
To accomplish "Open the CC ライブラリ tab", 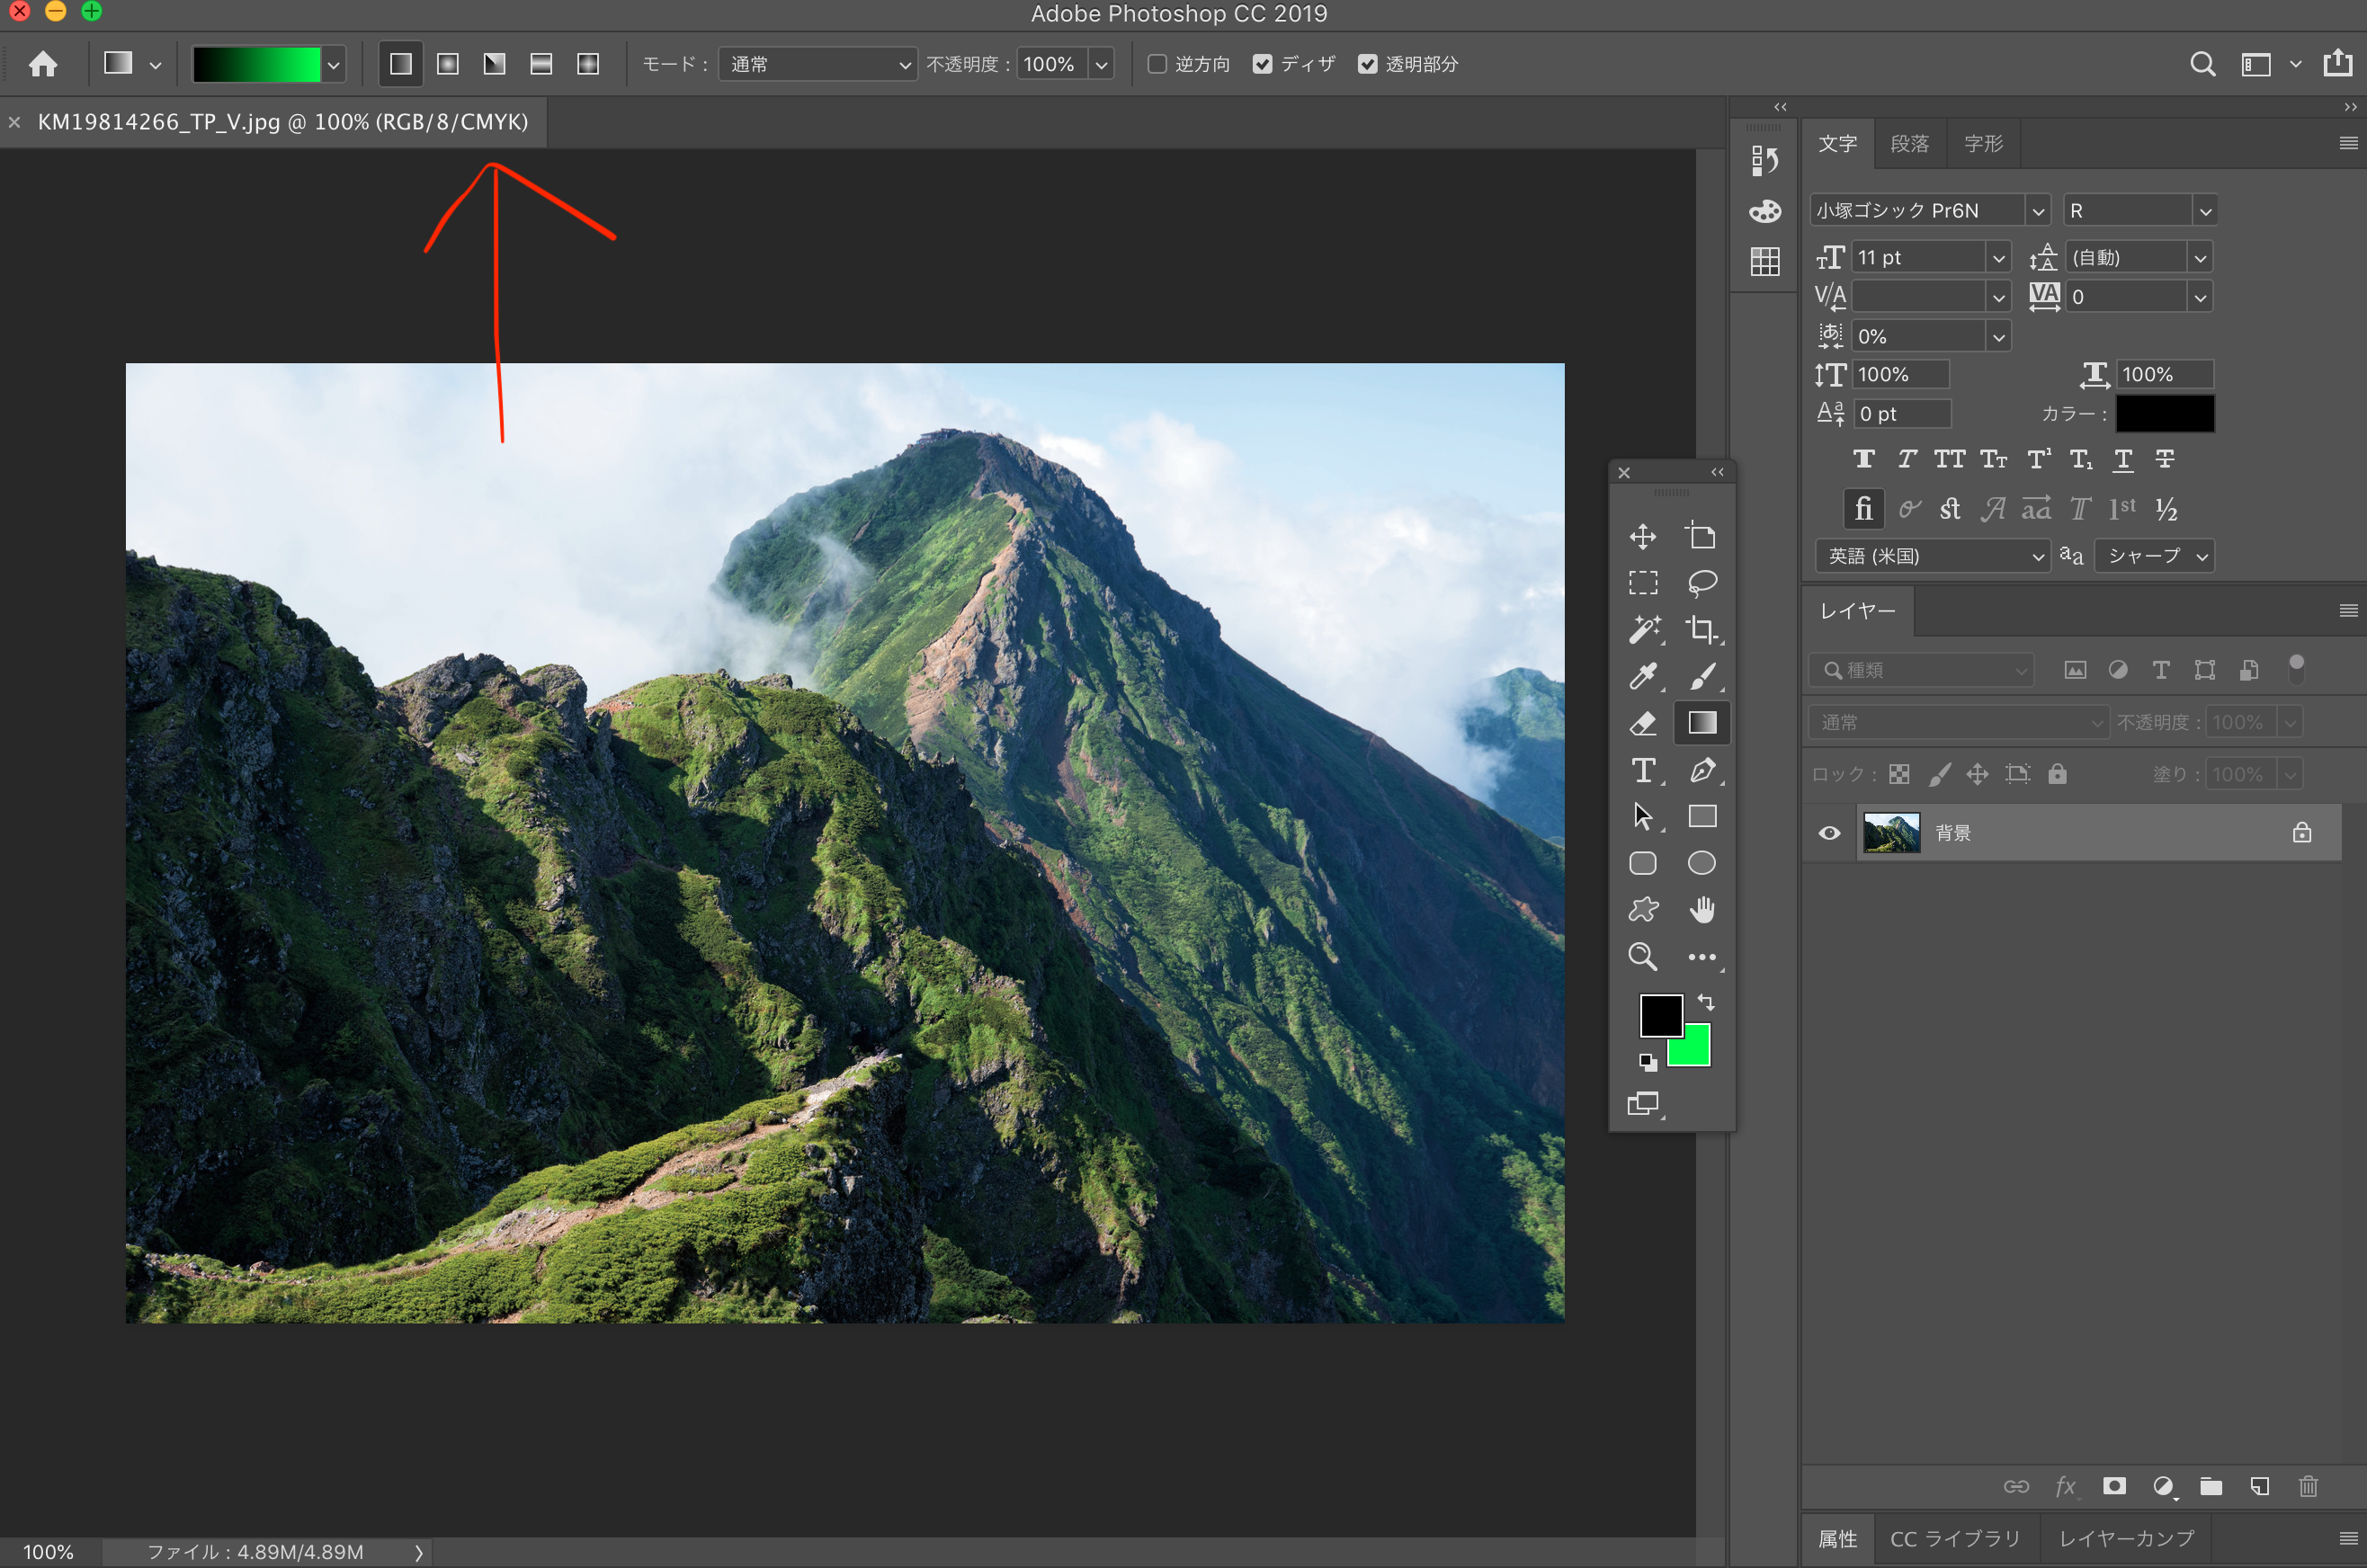I will click(1954, 1538).
